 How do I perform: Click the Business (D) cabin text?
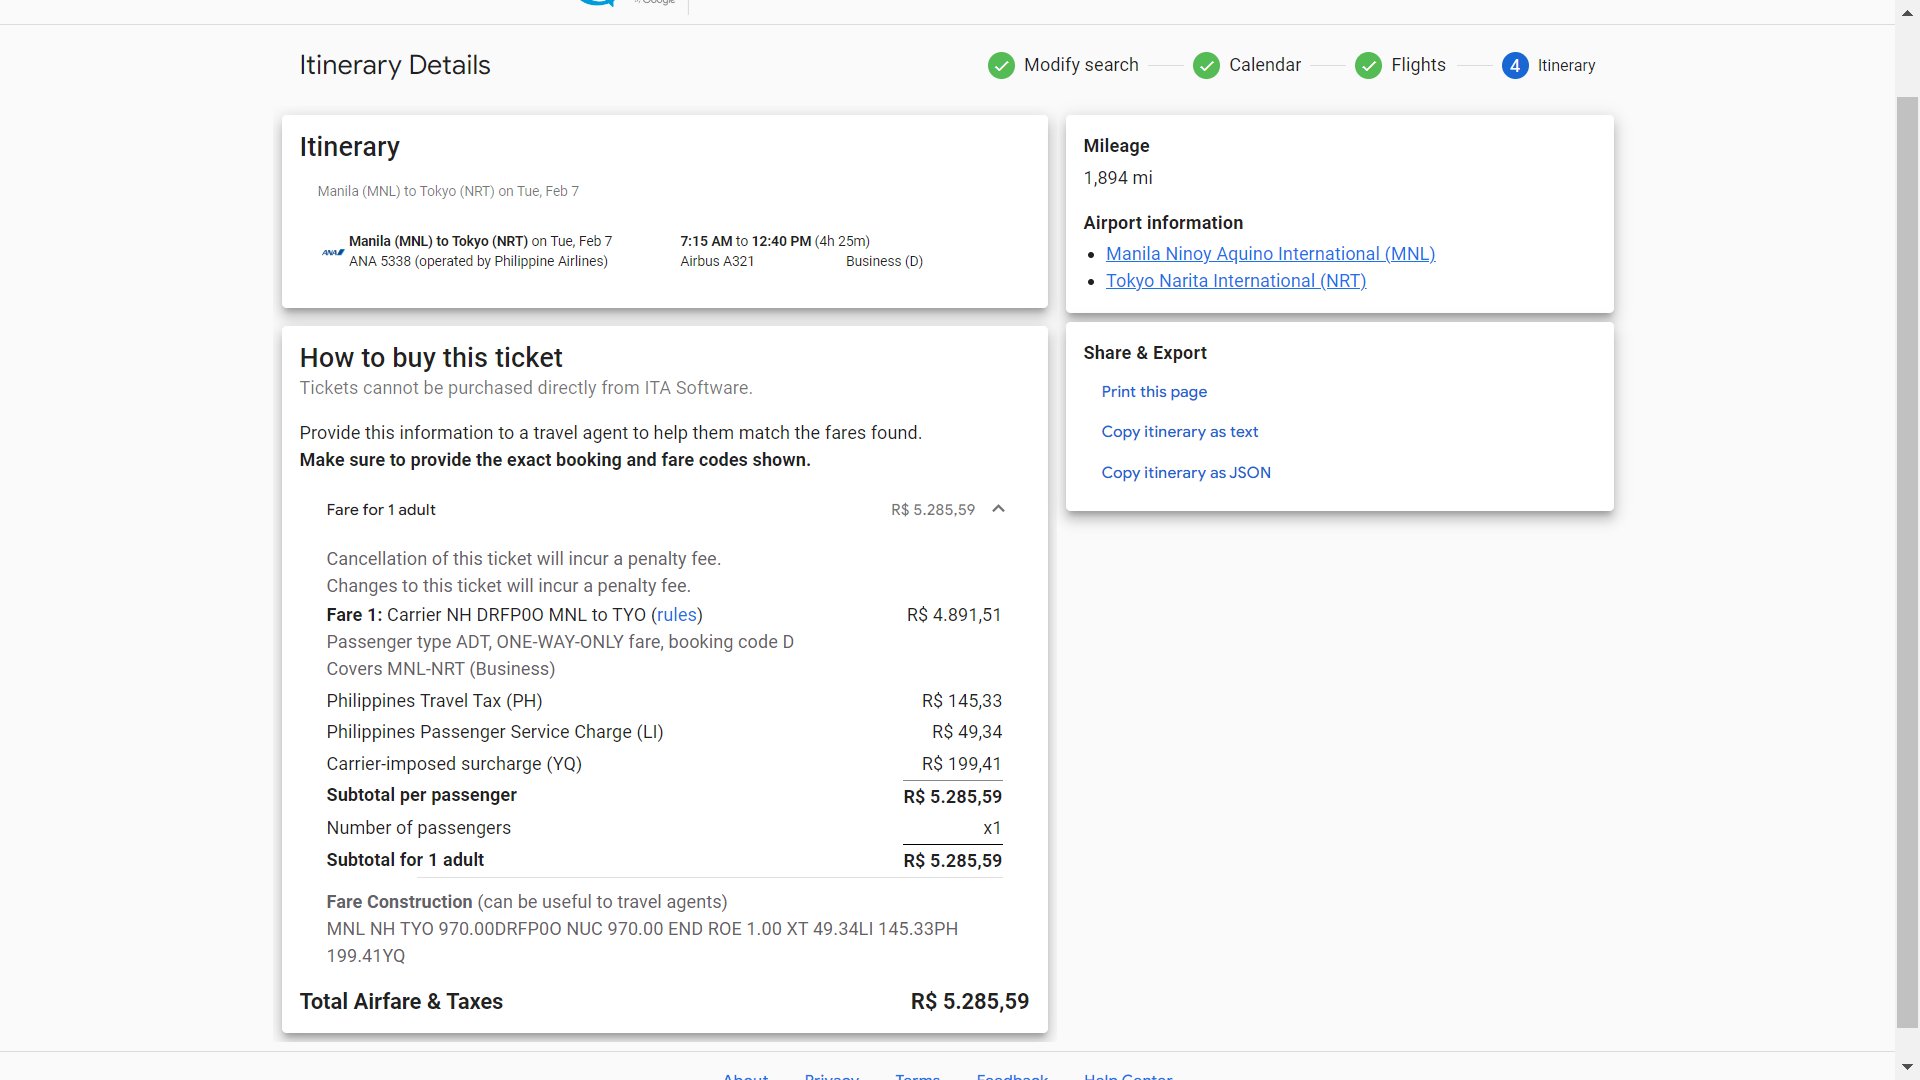coord(884,261)
